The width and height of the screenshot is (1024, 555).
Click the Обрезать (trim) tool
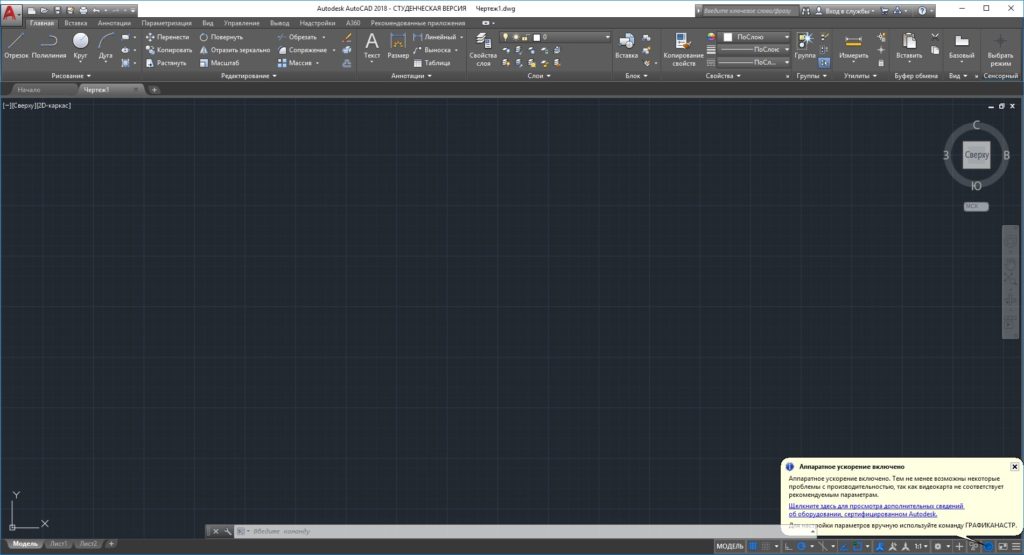tap(297, 37)
